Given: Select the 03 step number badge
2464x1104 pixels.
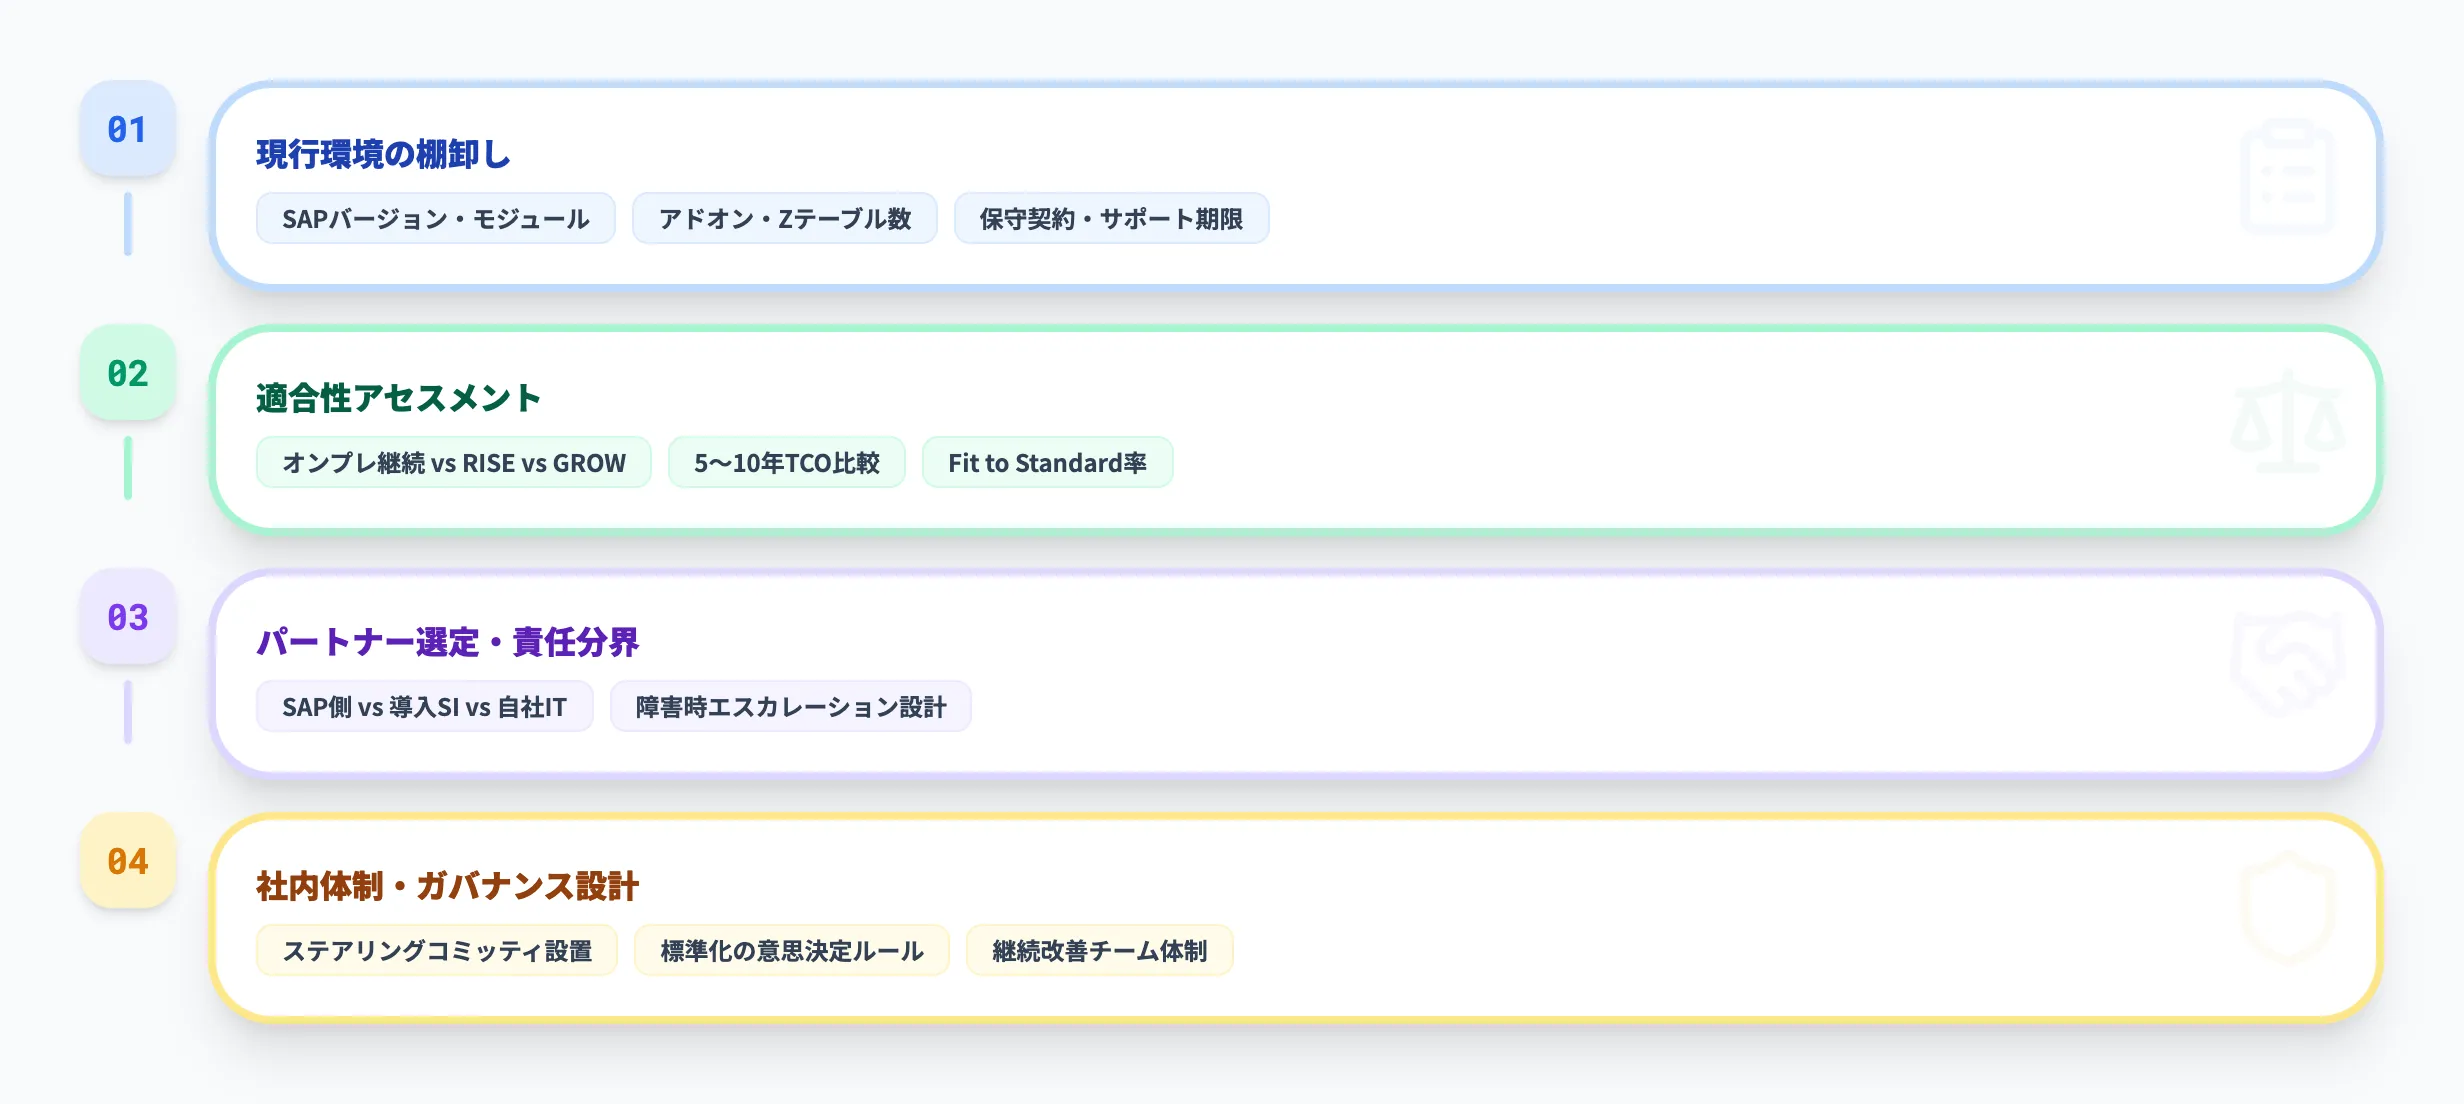Looking at the screenshot, I should tap(127, 618).
